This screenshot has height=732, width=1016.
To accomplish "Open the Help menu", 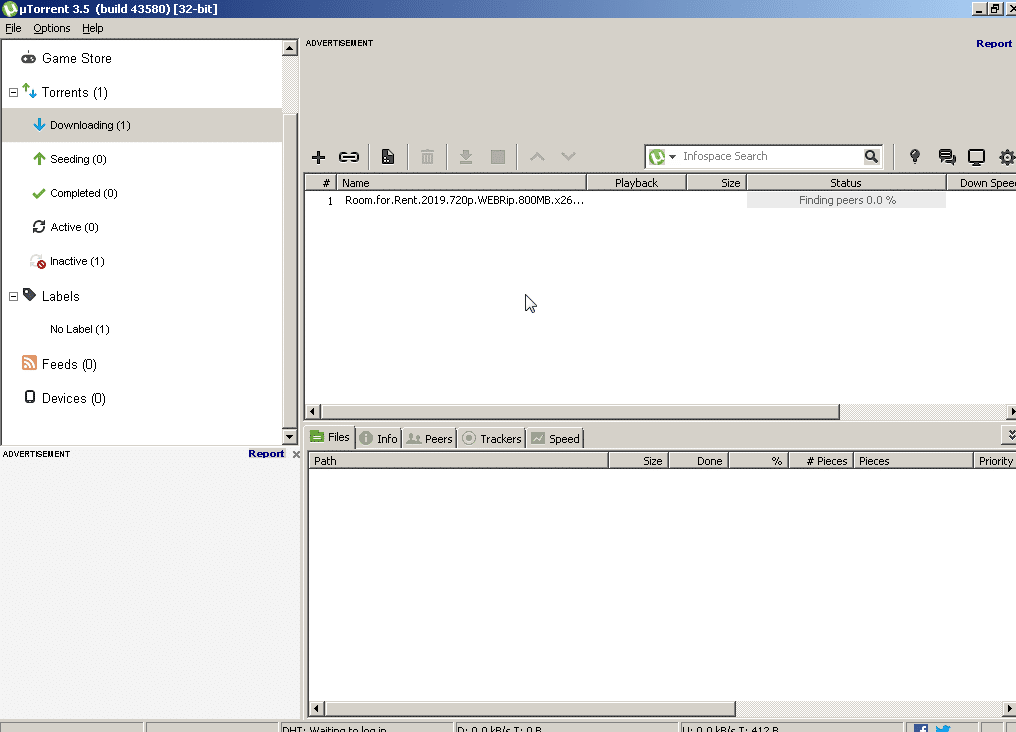I will [93, 28].
